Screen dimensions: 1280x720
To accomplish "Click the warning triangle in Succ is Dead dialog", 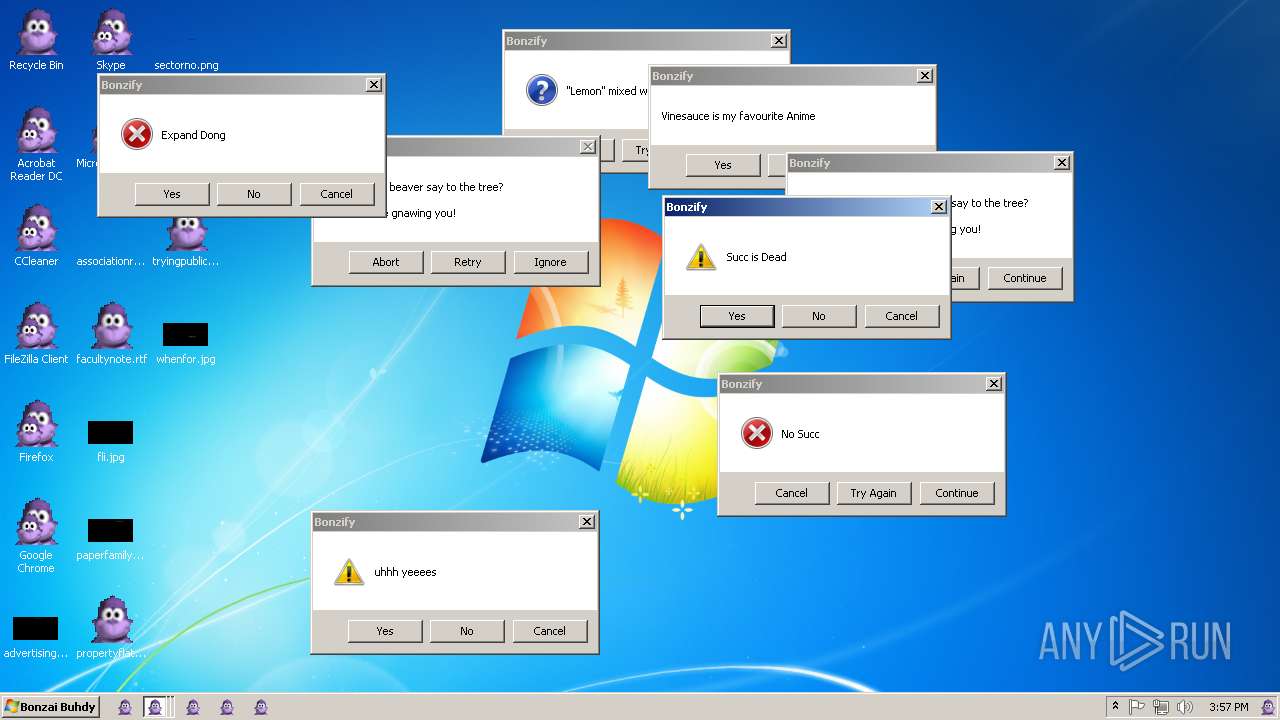I will click(x=701, y=257).
